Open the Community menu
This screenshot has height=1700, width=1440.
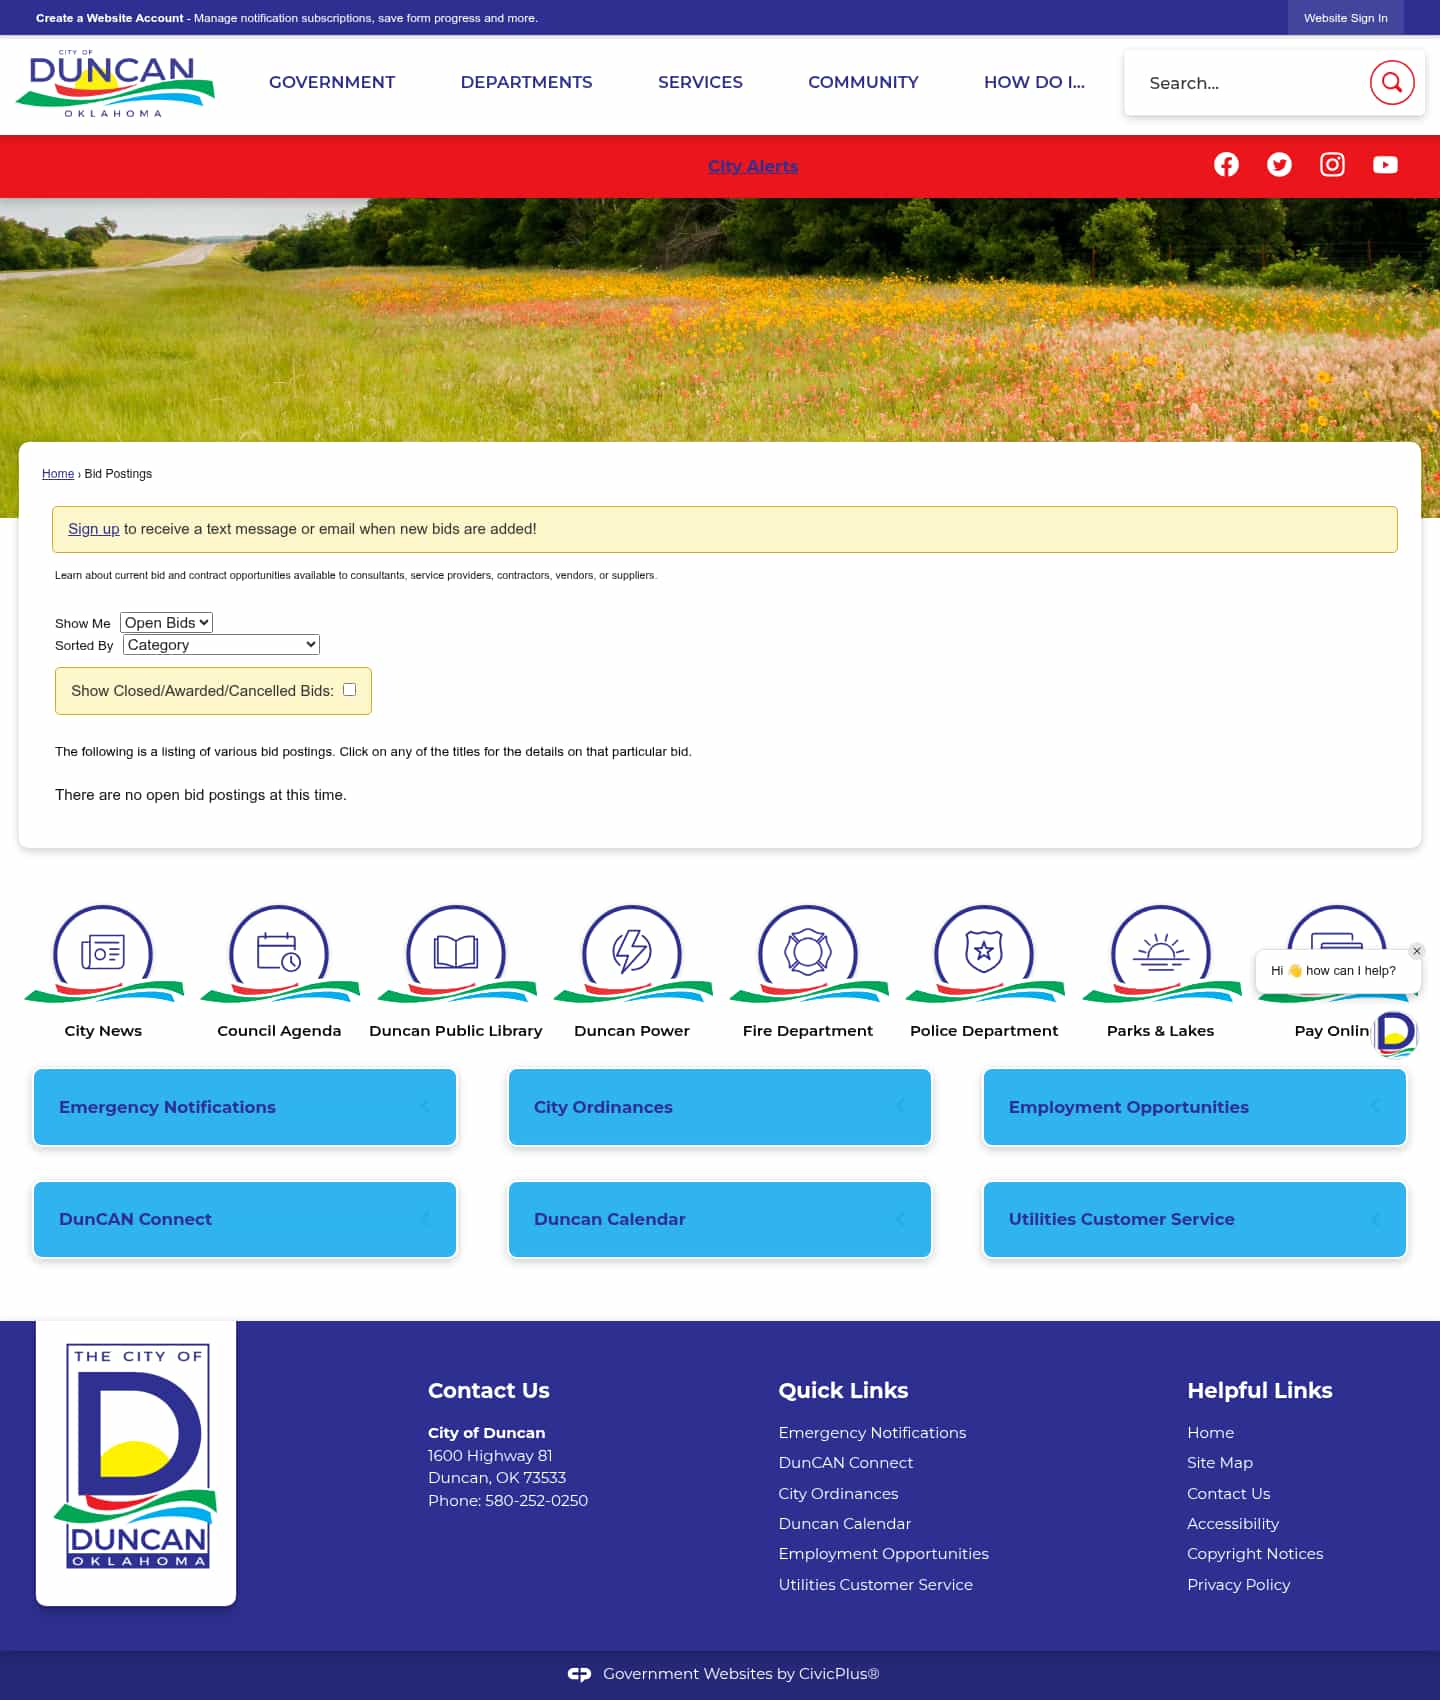(x=863, y=82)
